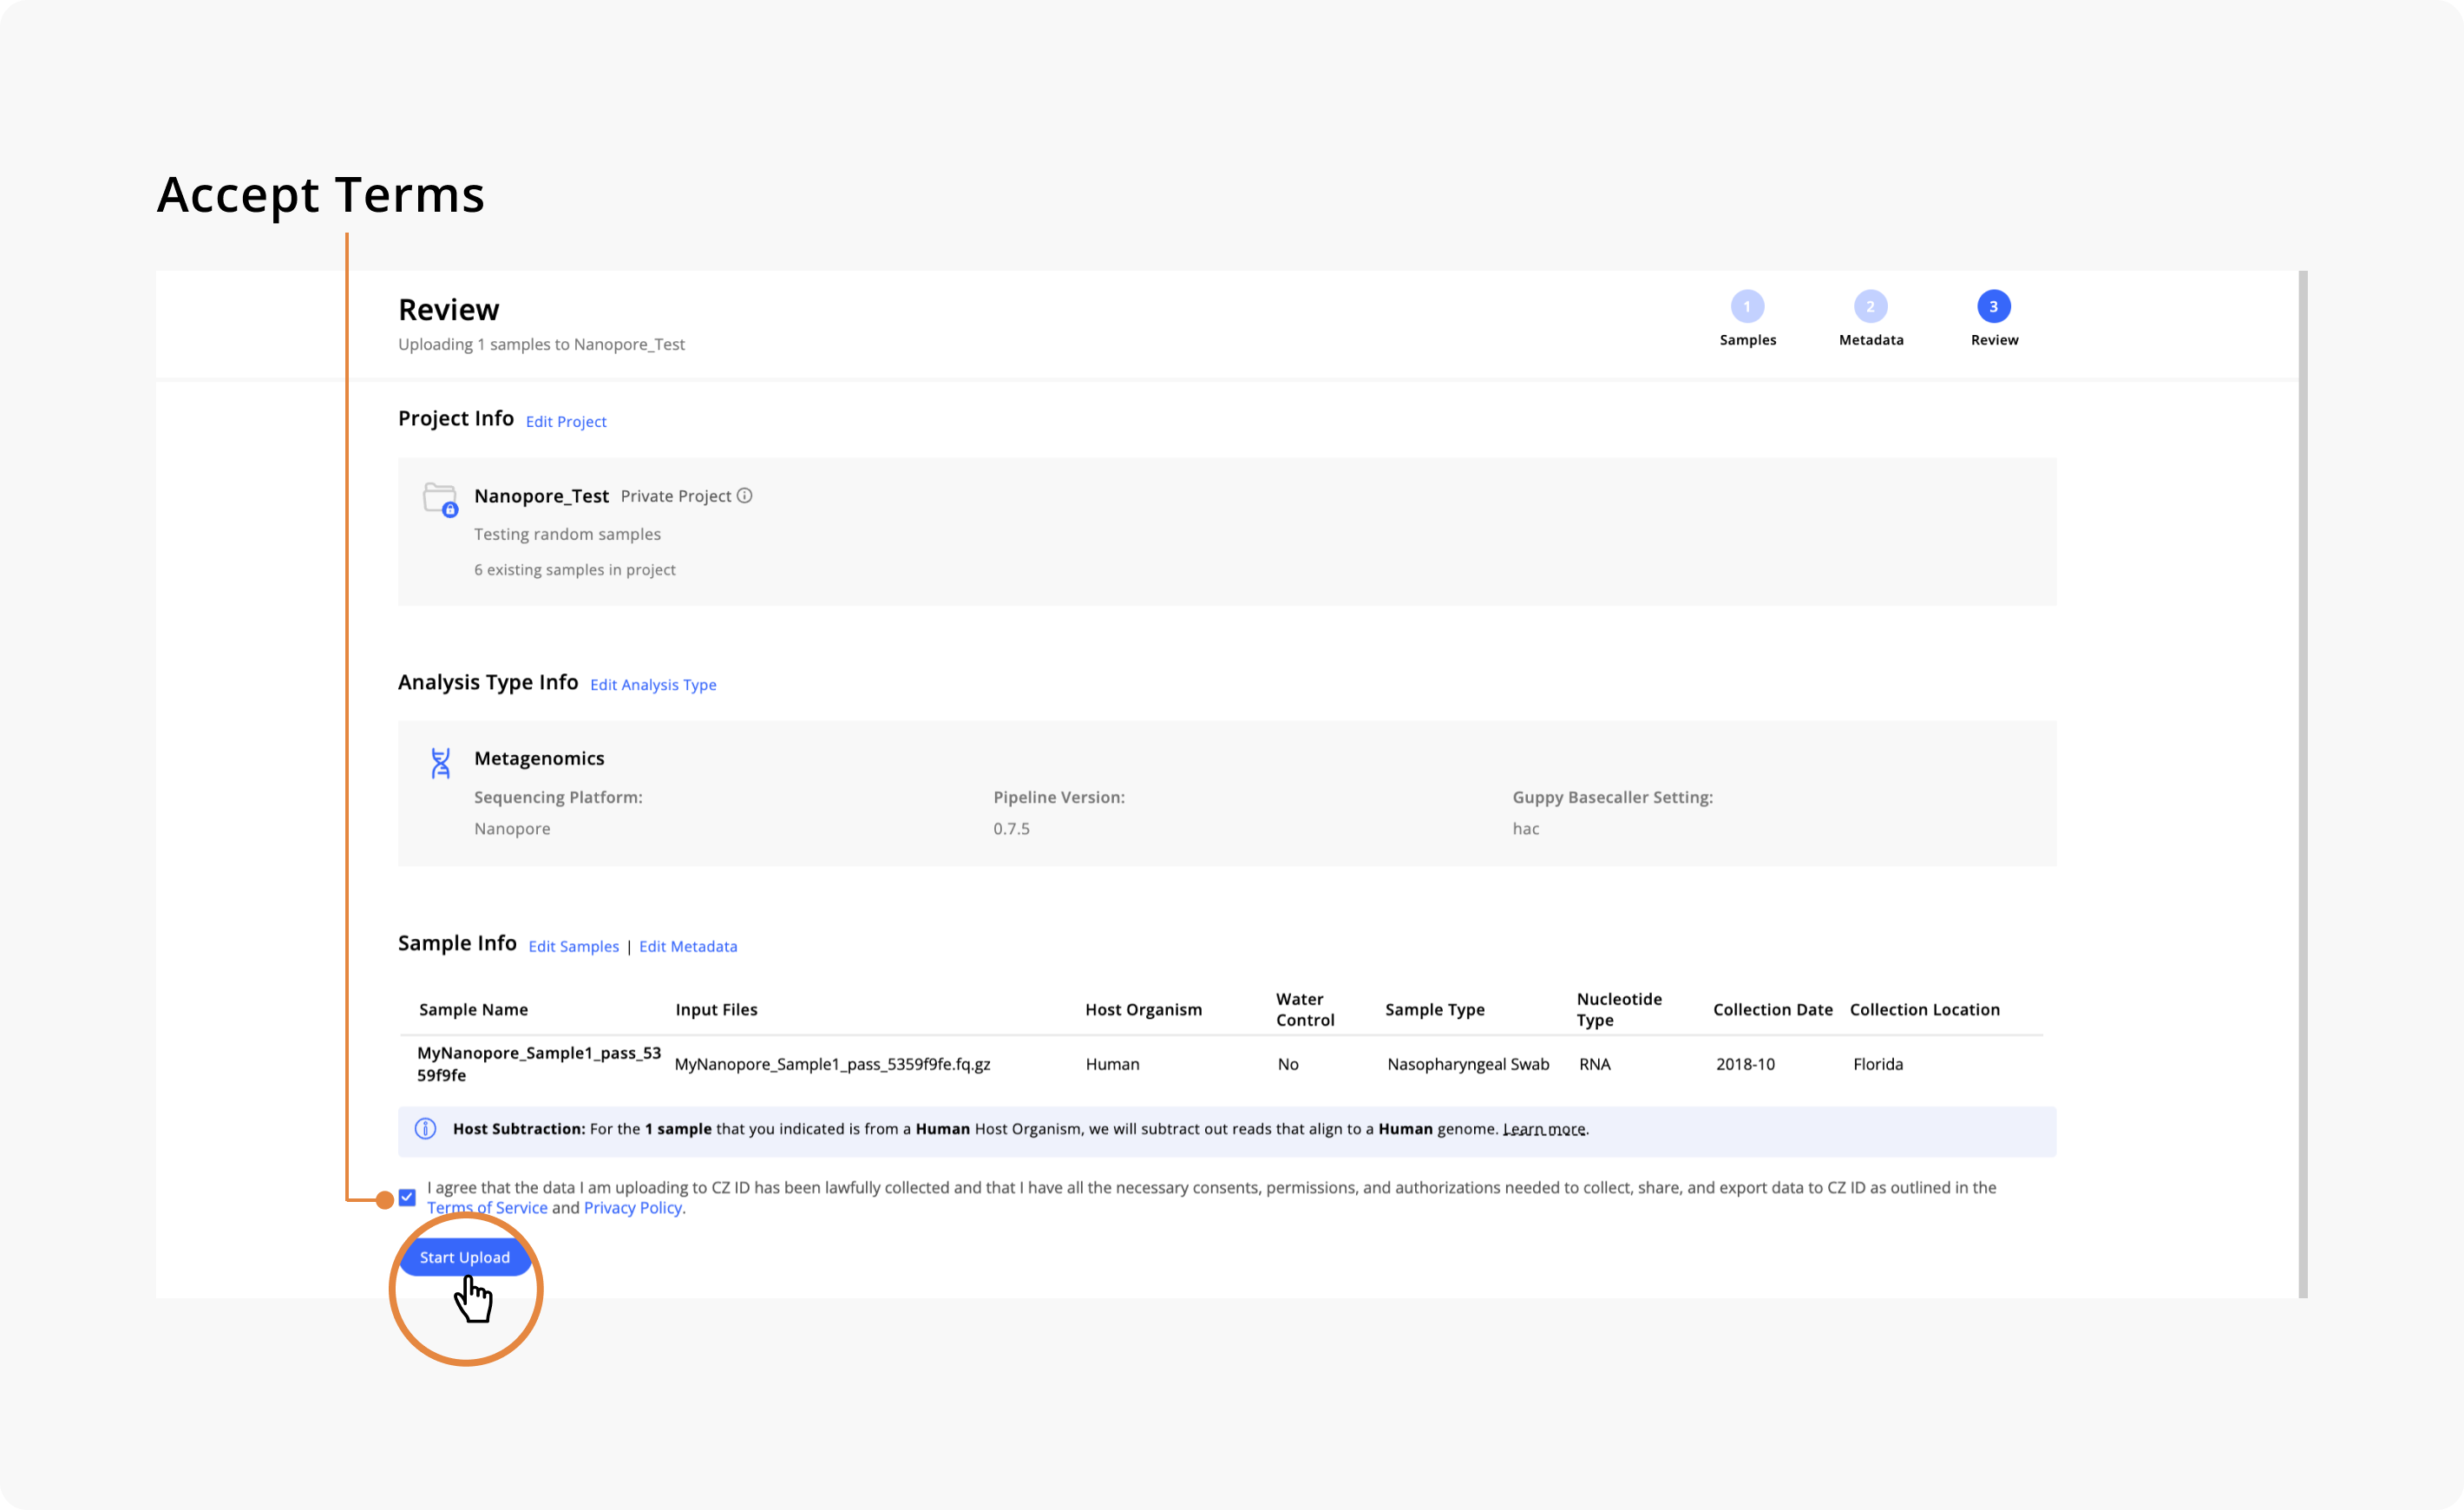Image resolution: width=2464 pixels, height=1510 pixels.
Task: Click the Metagenomics analysis type title
Action: (x=539, y=759)
